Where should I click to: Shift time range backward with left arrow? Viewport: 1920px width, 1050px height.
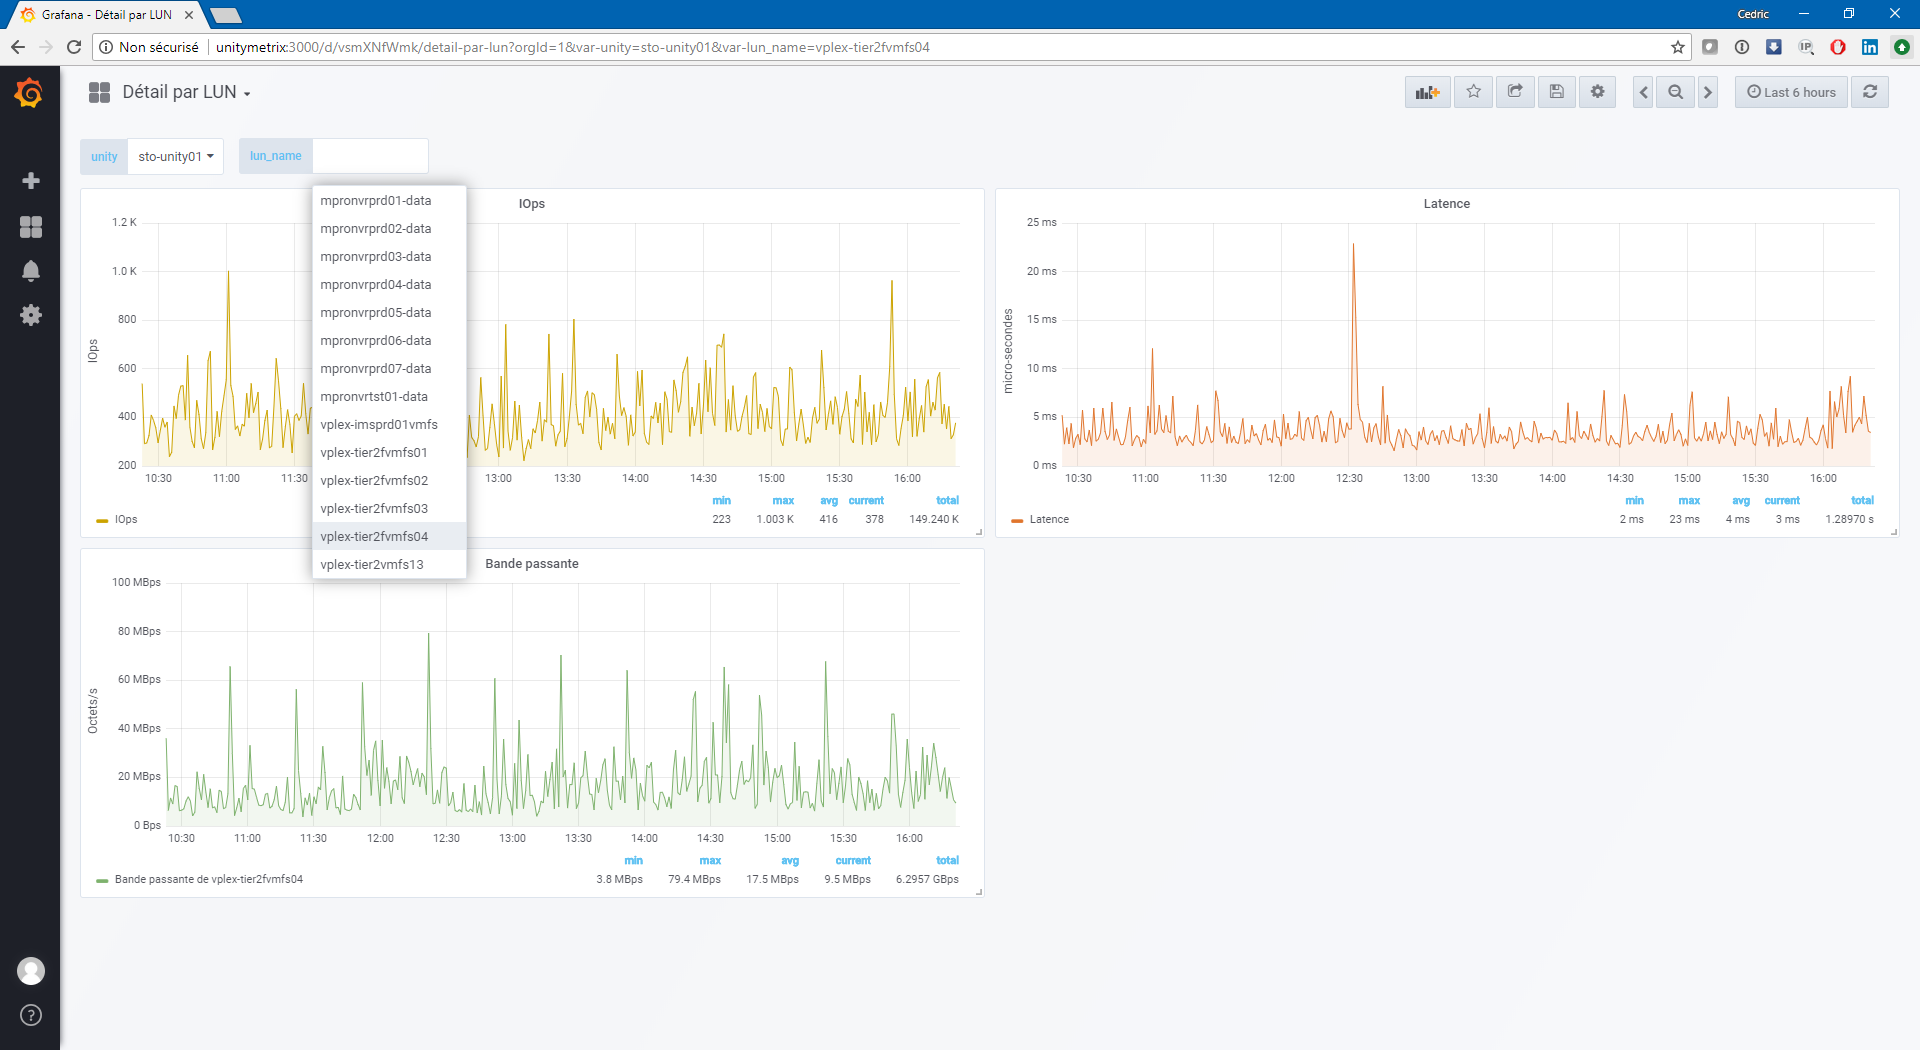coord(1643,92)
